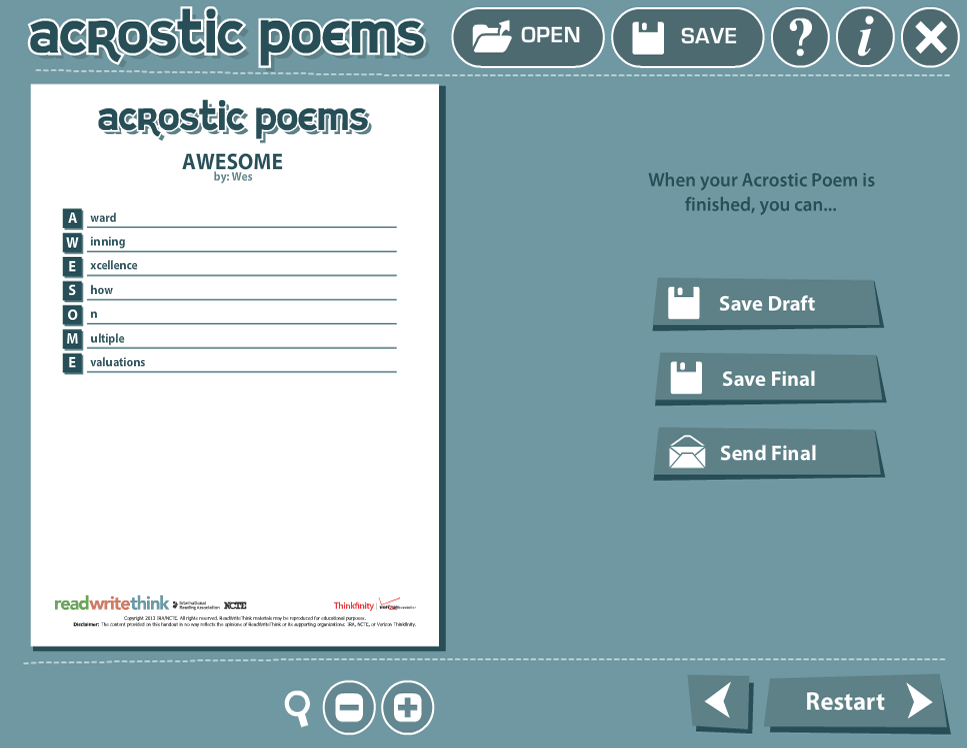The image size is (967, 748).
Task: Click the Thinkfinity logo
Action: 355,606
